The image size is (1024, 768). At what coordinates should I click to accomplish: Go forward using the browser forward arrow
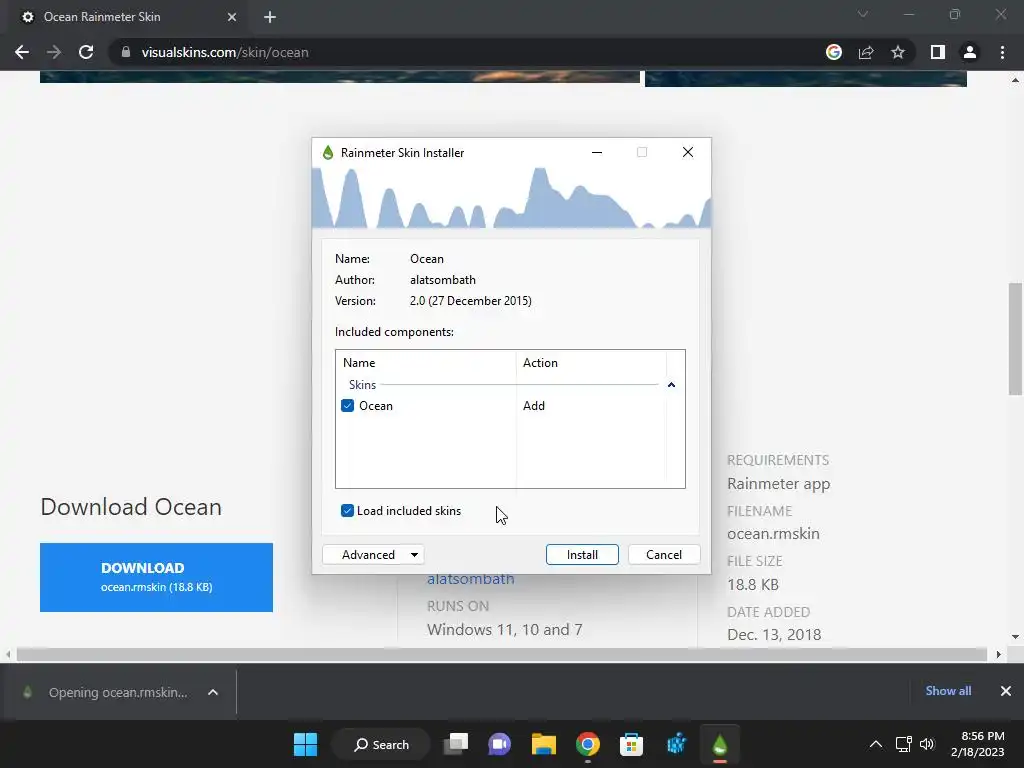54,52
